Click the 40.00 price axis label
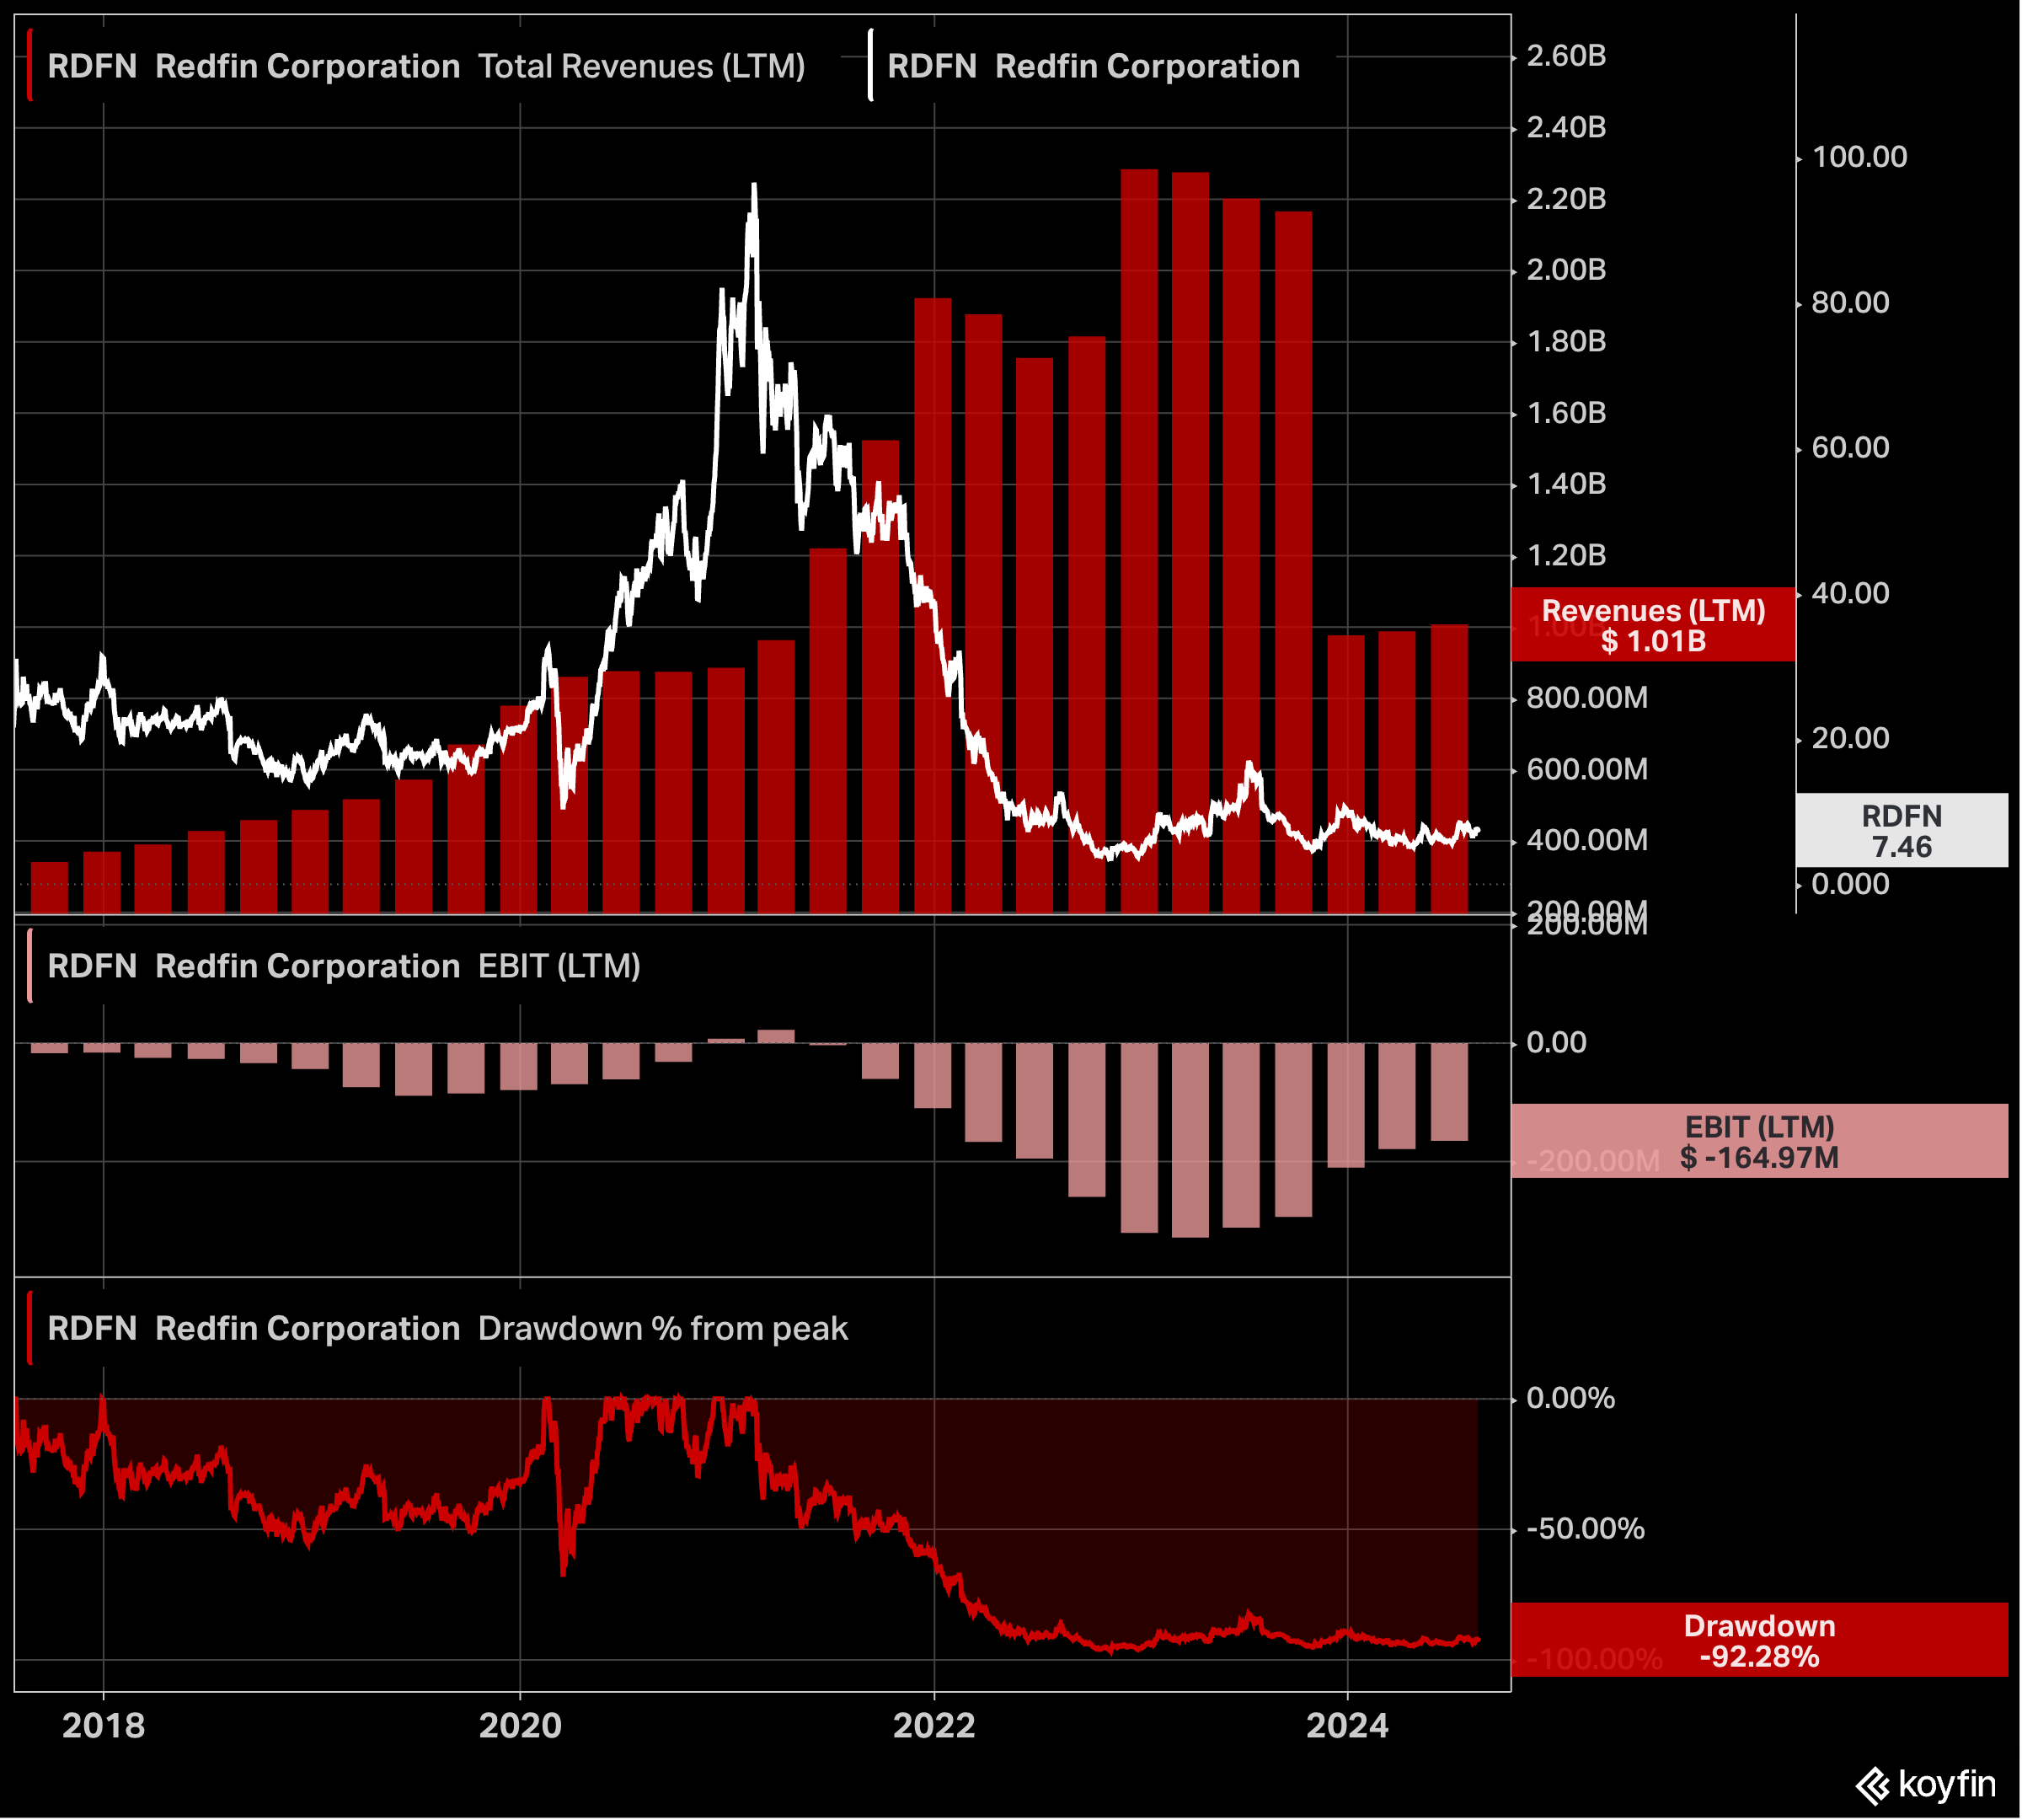 click(x=1850, y=594)
